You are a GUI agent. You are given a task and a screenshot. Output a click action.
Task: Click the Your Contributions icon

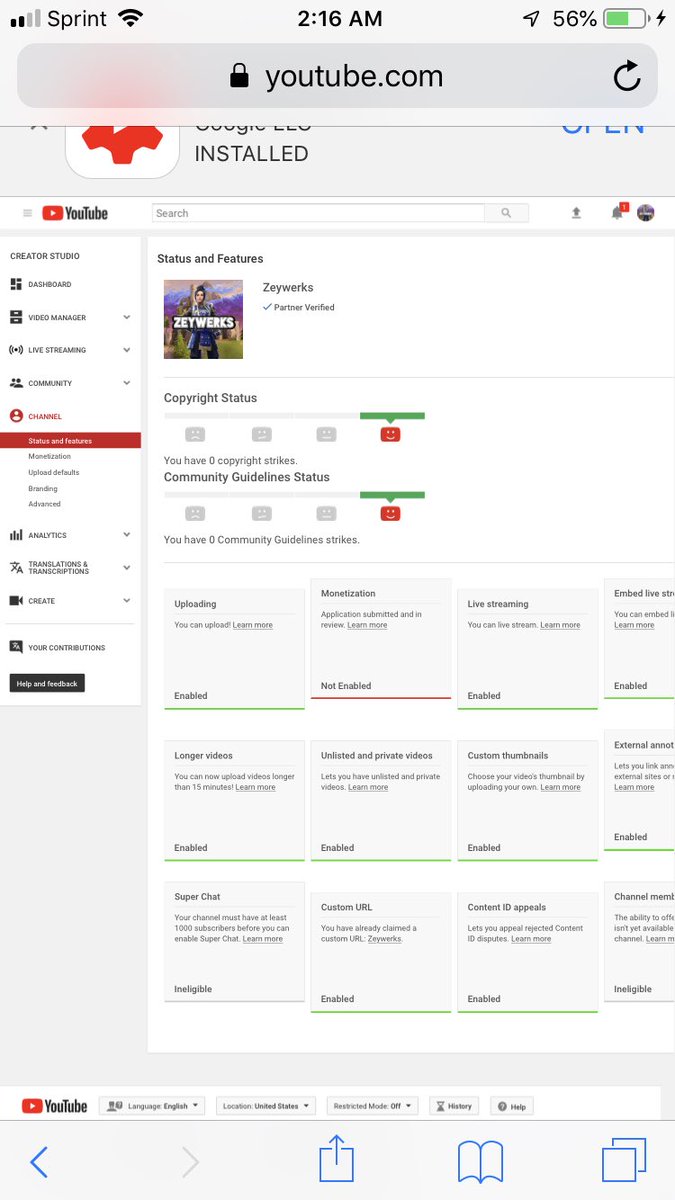click(16, 647)
